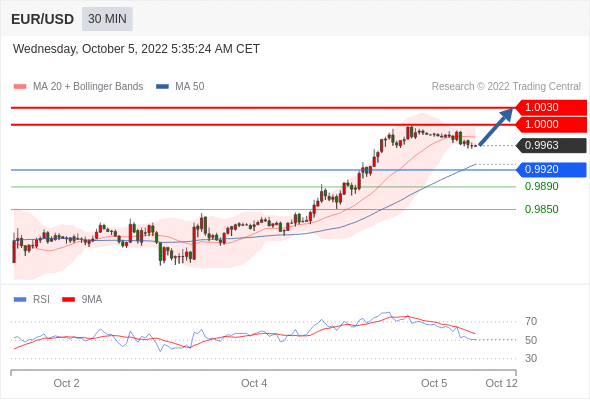Toggle the 9MA legend red swatch

click(68, 300)
